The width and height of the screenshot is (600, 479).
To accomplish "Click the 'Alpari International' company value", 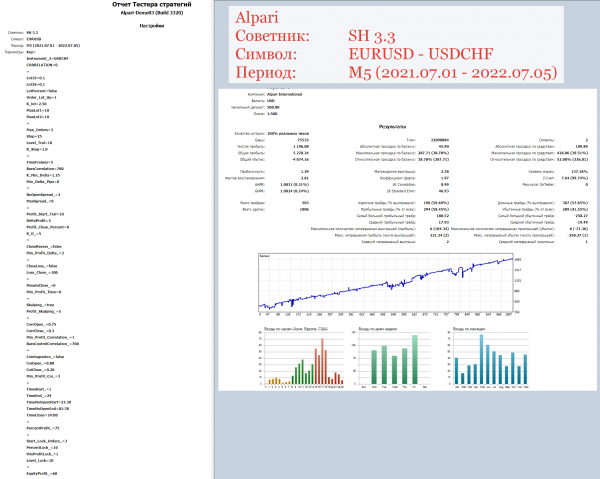I will (x=284, y=94).
